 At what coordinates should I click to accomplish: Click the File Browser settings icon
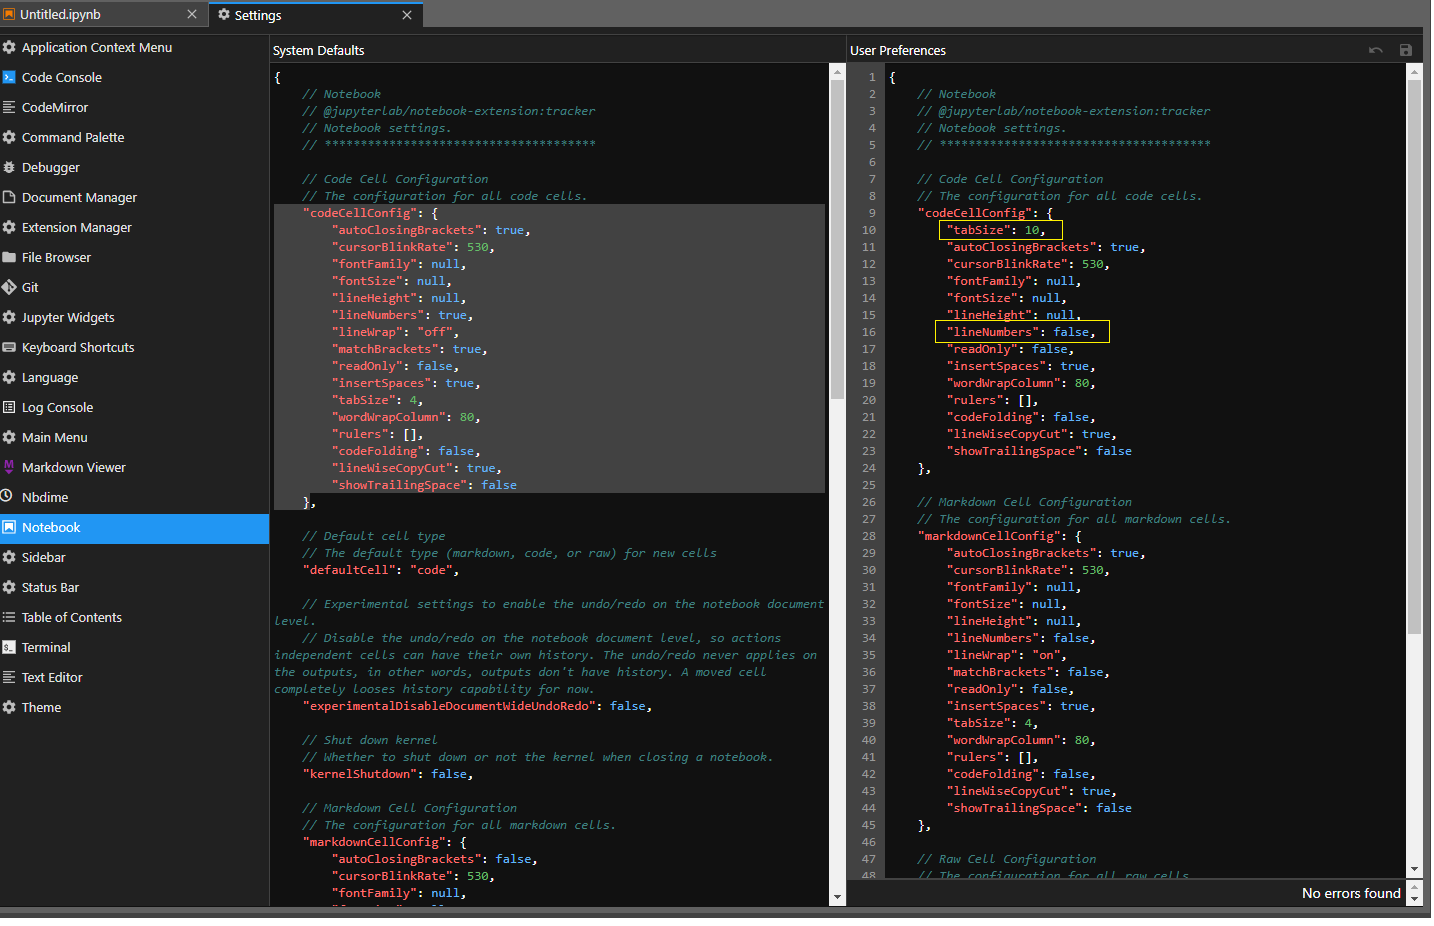(x=10, y=257)
